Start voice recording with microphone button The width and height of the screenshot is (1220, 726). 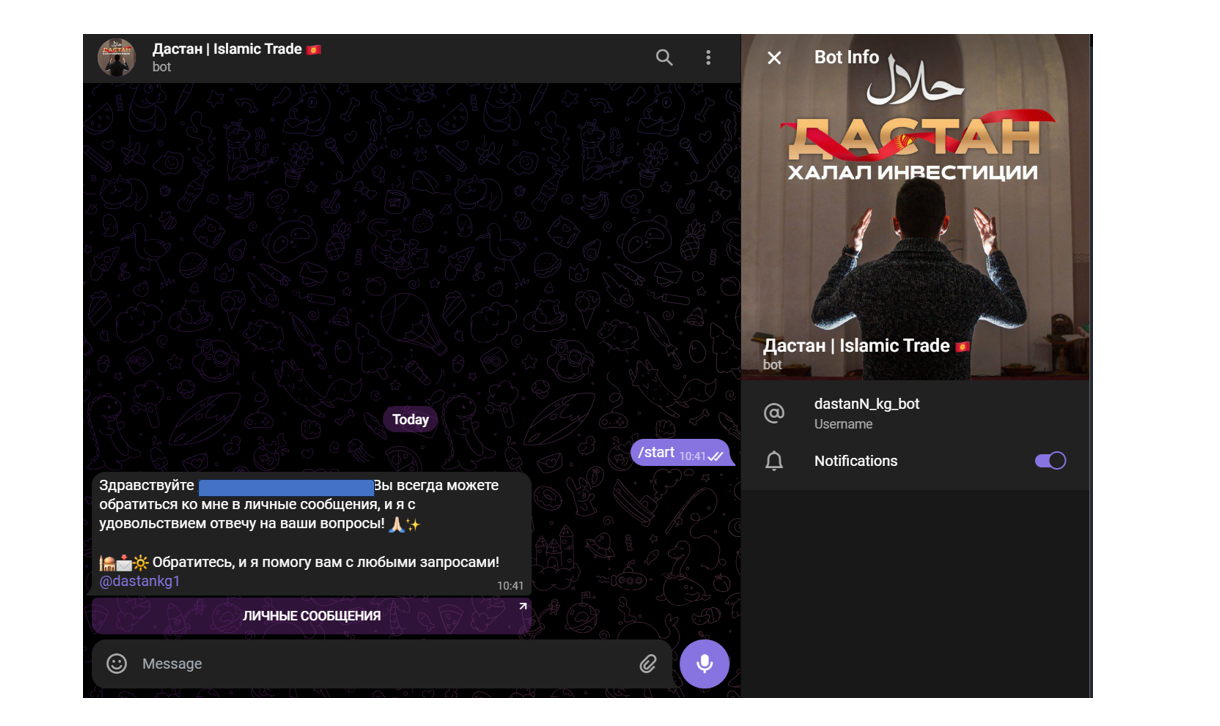[x=704, y=663]
